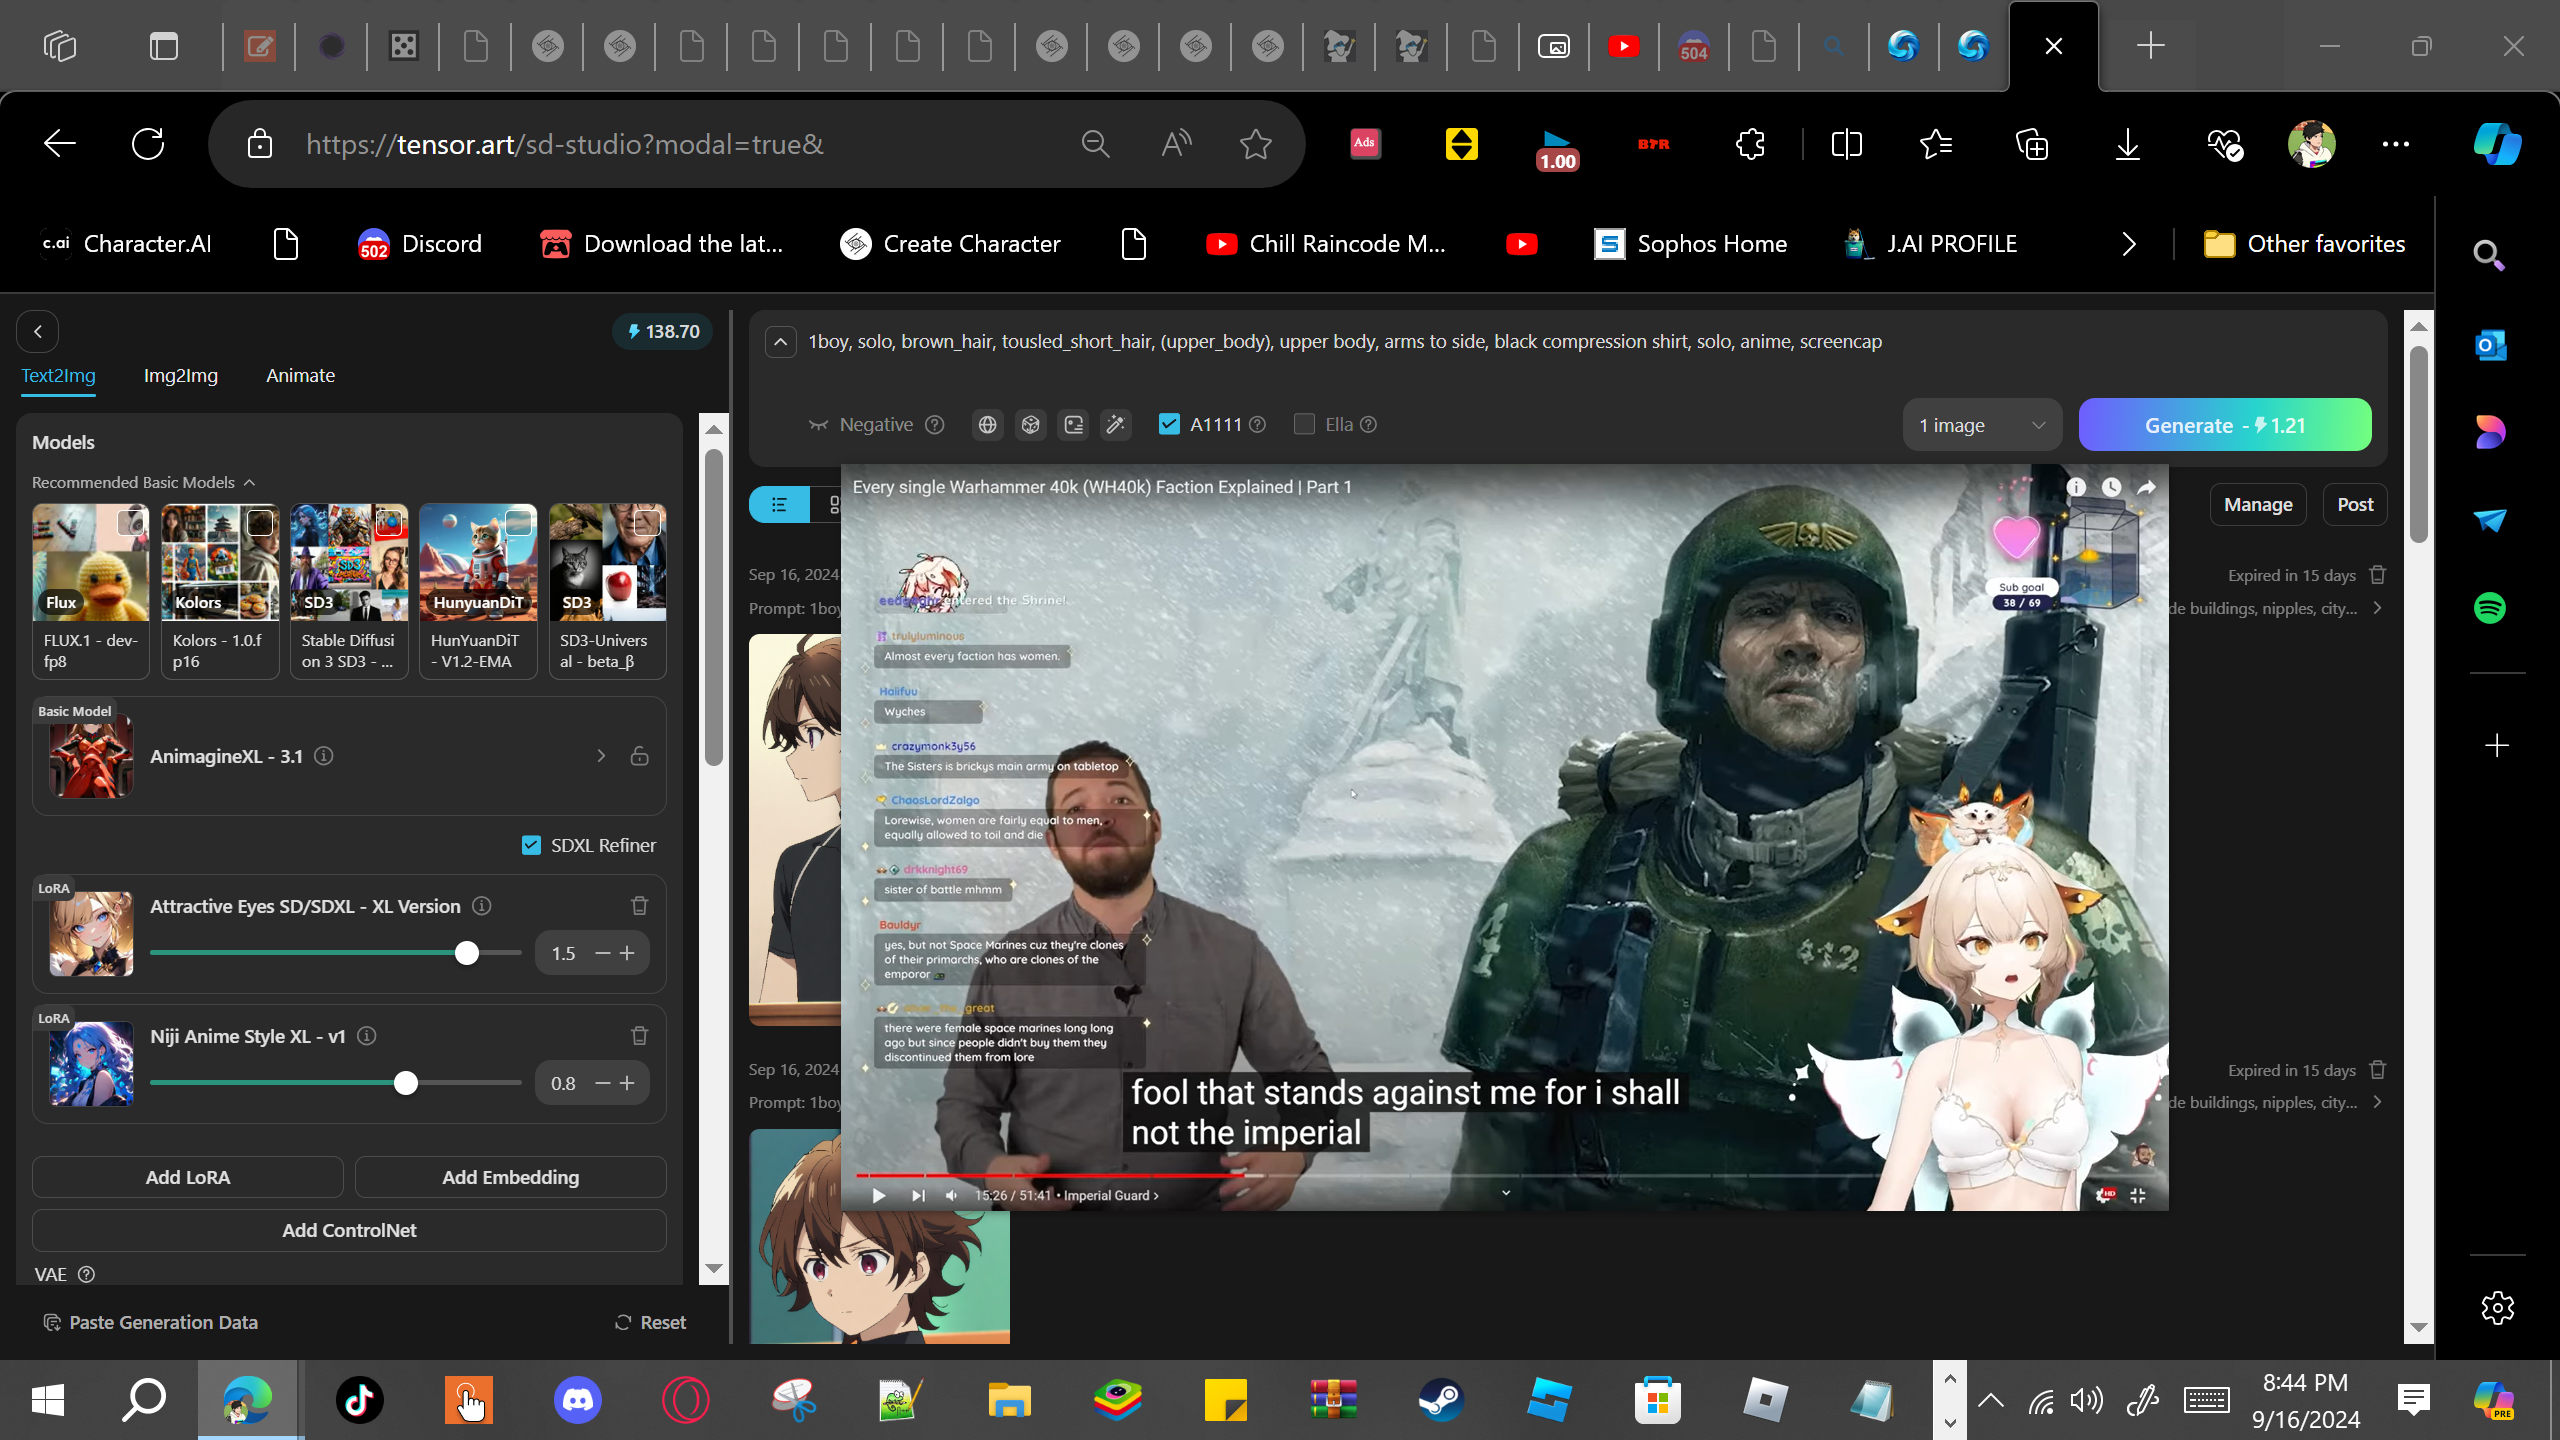Click the share arrow on the video overlay
The width and height of the screenshot is (2560, 1440).
click(x=2146, y=487)
